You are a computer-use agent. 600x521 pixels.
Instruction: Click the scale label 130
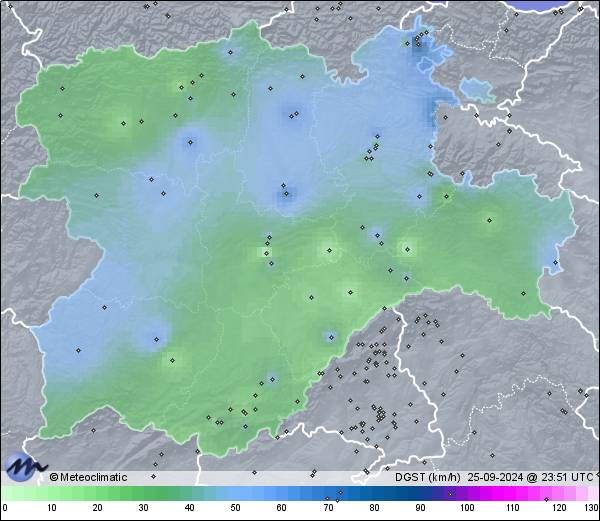coord(592,508)
